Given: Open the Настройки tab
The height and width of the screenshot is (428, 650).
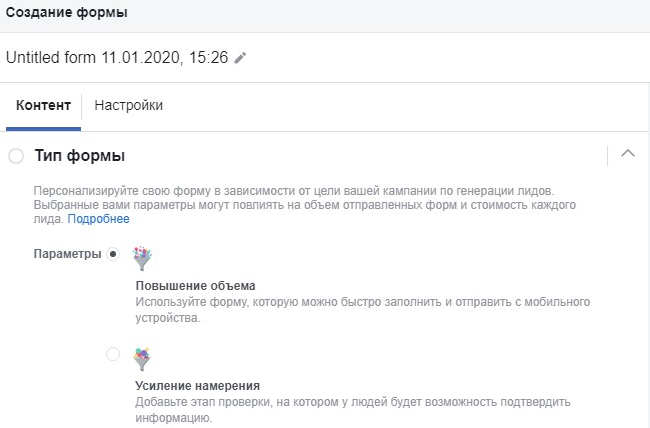Looking at the screenshot, I should [129, 105].
